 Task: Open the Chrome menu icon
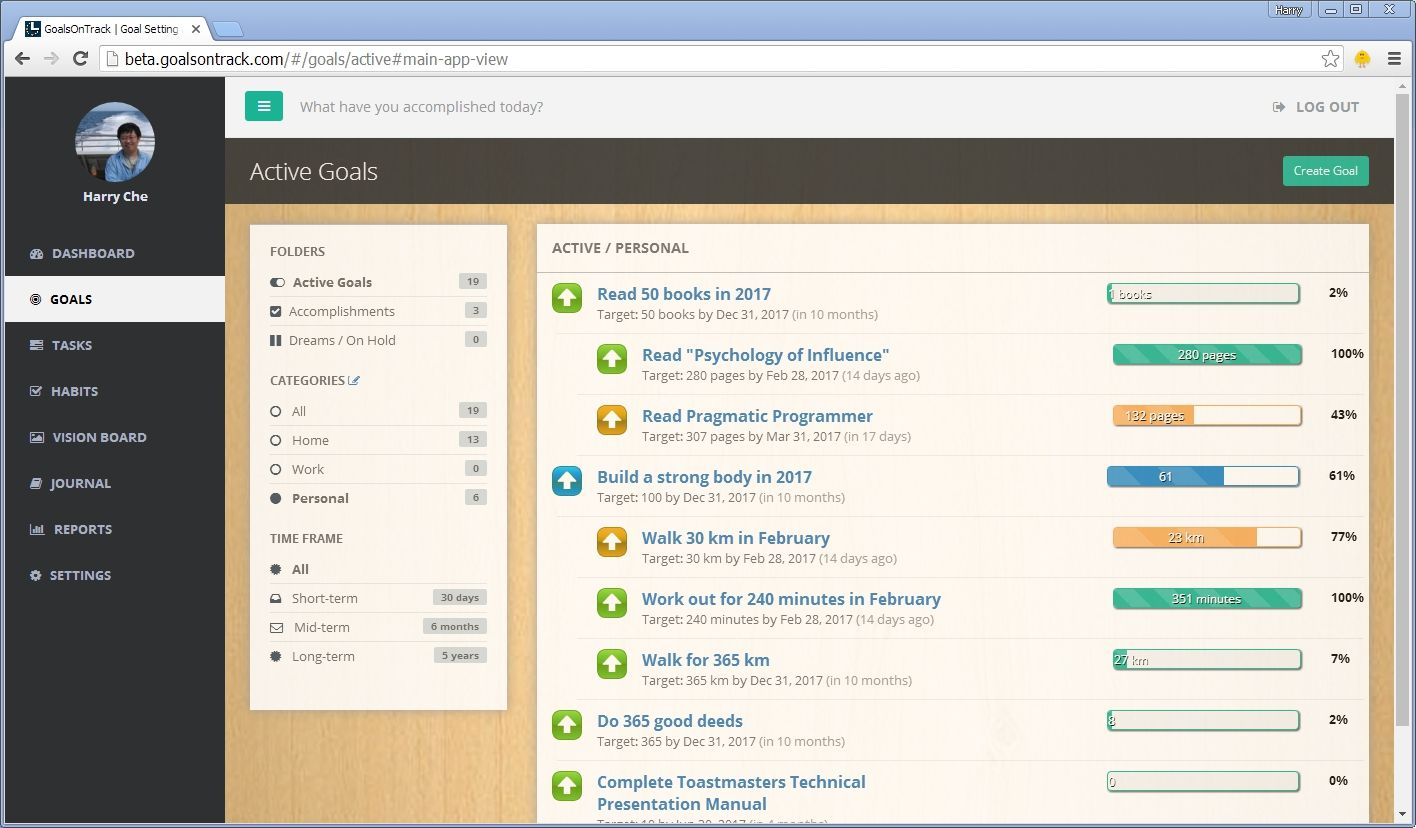[x=1394, y=59]
